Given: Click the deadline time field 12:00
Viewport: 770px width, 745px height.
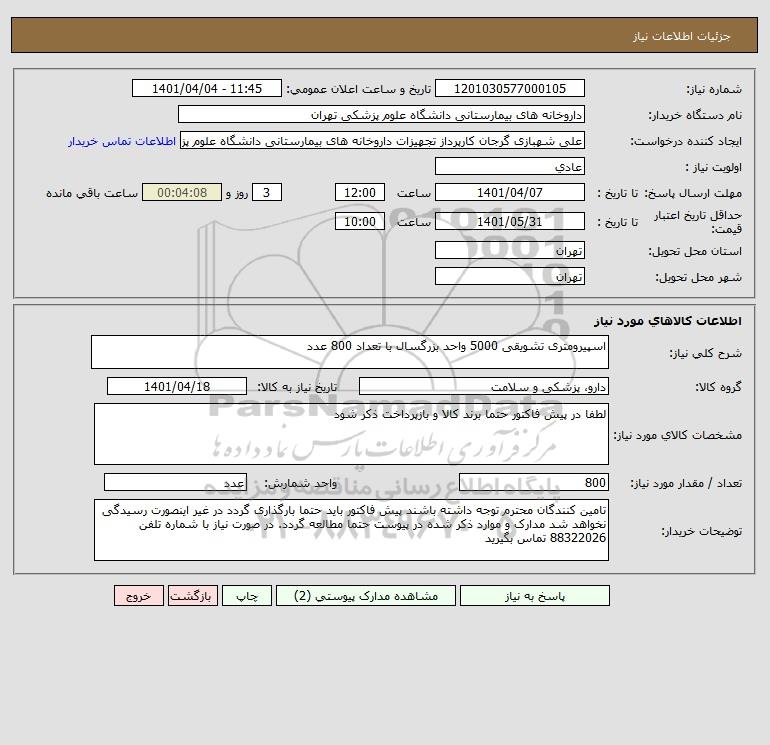Looking at the screenshot, I should tap(360, 193).
